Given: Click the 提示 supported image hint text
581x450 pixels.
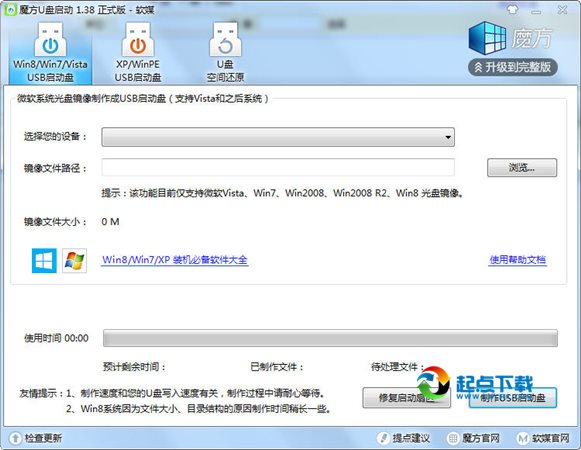Looking at the screenshot, I should pos(282,193).
